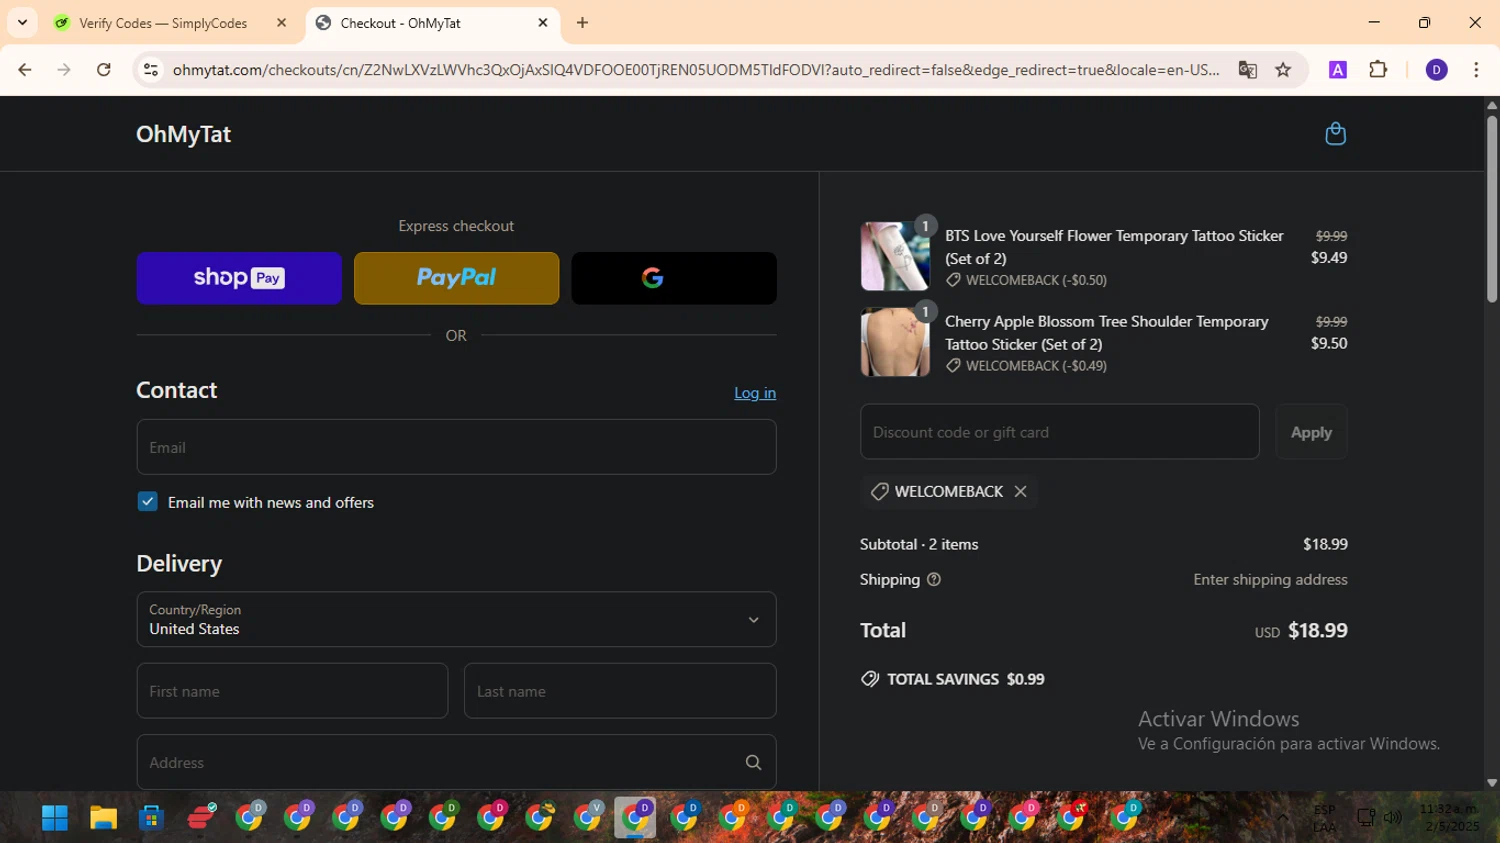This screenshot has width=1500, height=843.
Task: Go forward in browser history
Action: [64, 70]
